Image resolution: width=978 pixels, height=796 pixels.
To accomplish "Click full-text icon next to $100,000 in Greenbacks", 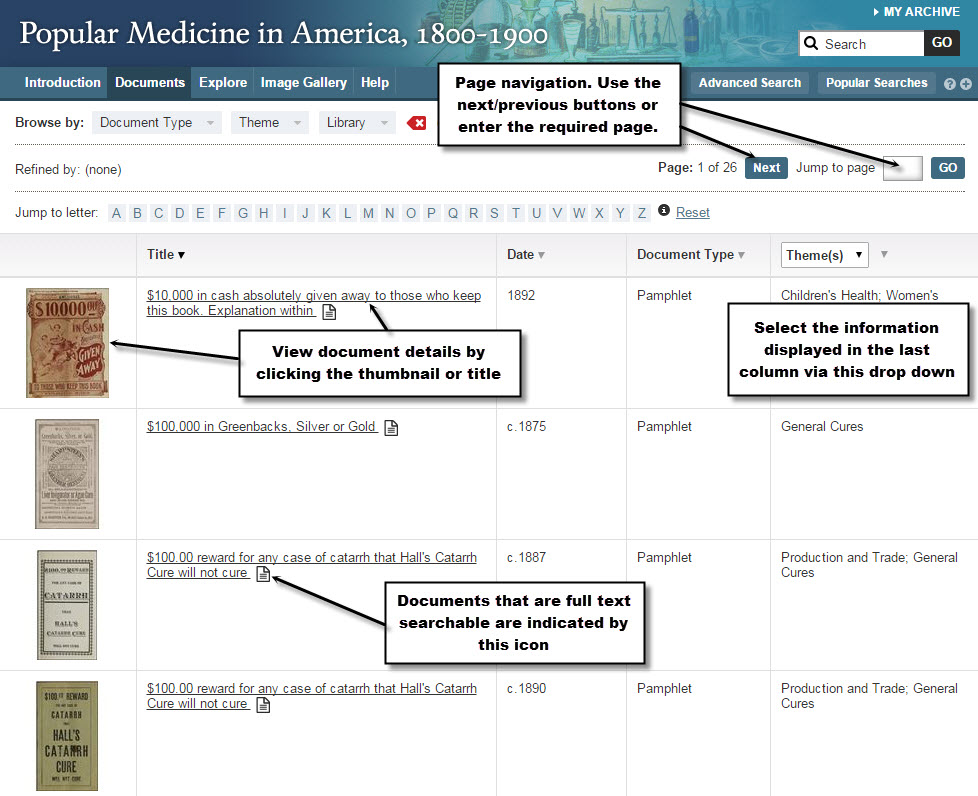I will point(391,428).
